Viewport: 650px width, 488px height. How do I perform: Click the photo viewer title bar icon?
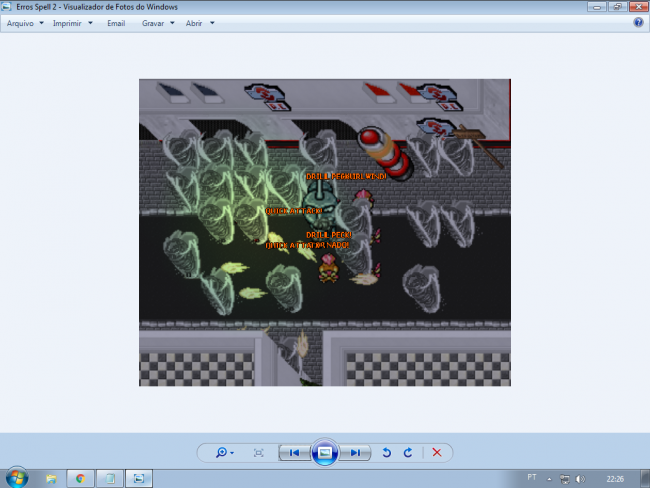coord(6,7)
